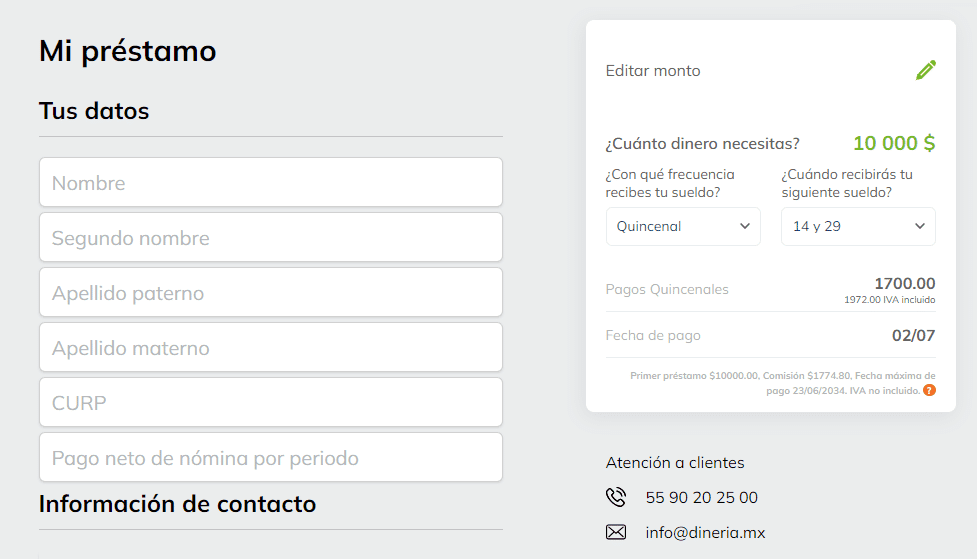Focus the Segundo nombre field

pos(271,238)
